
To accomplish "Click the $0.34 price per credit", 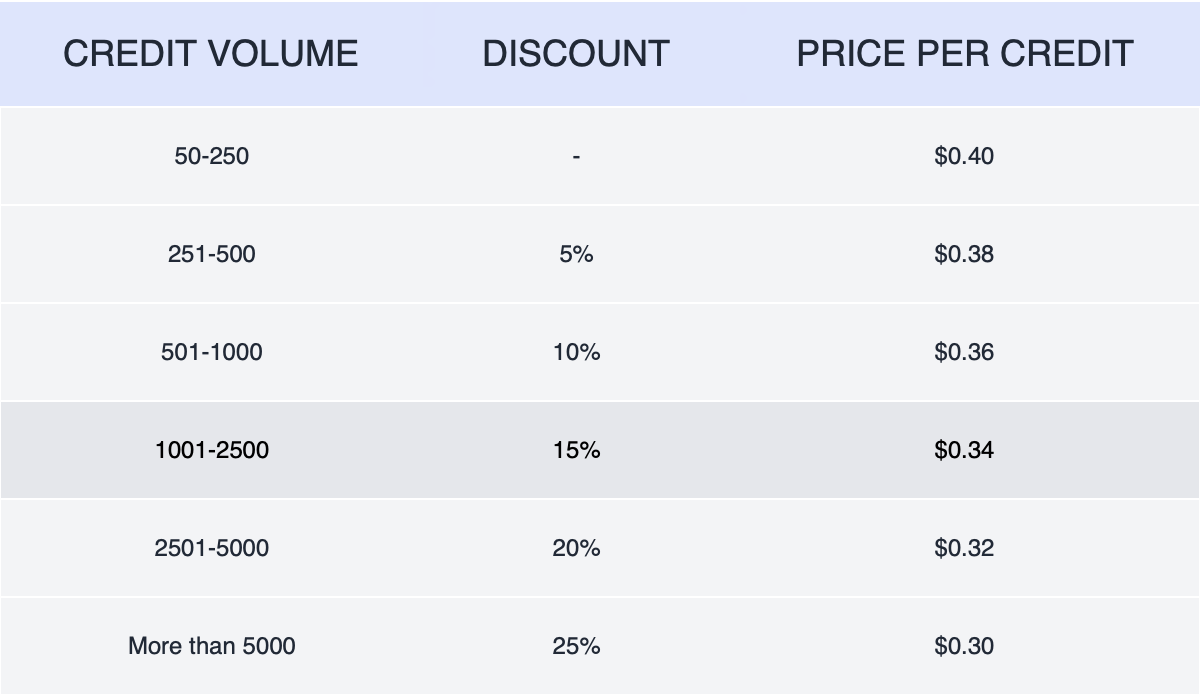I will coord(964,450).
